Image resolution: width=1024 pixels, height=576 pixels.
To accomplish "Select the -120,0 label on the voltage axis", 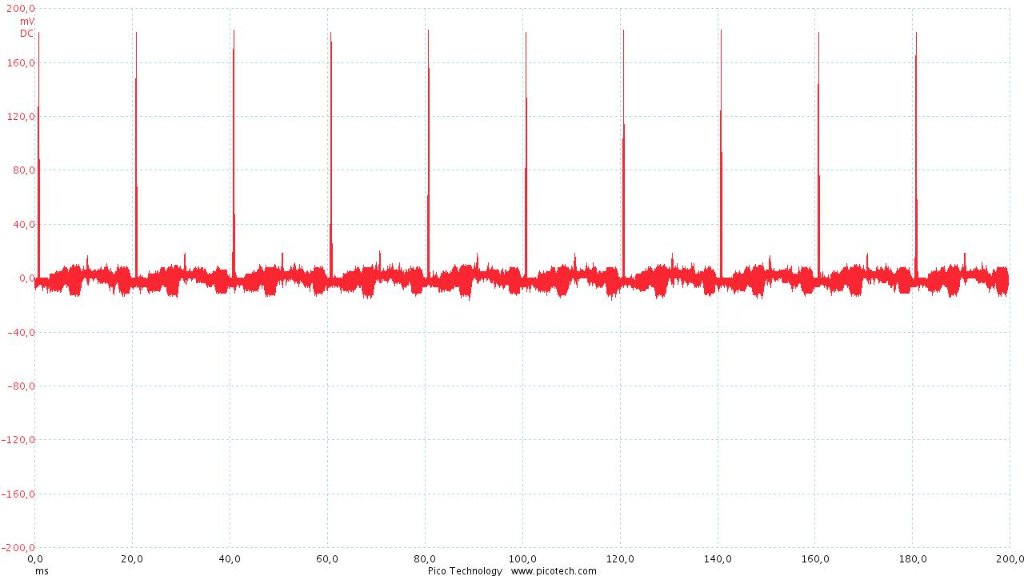I will 19,441.
